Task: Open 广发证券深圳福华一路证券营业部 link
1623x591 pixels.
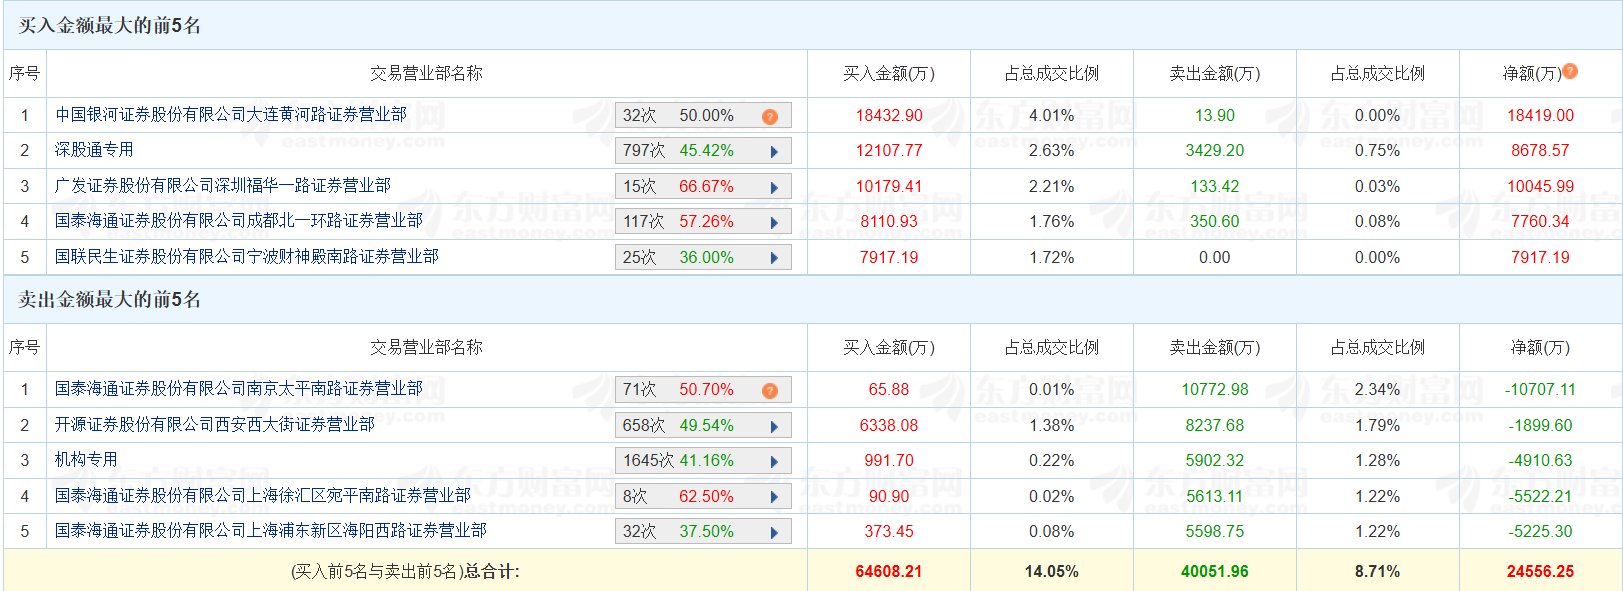Action: point(223,186)
